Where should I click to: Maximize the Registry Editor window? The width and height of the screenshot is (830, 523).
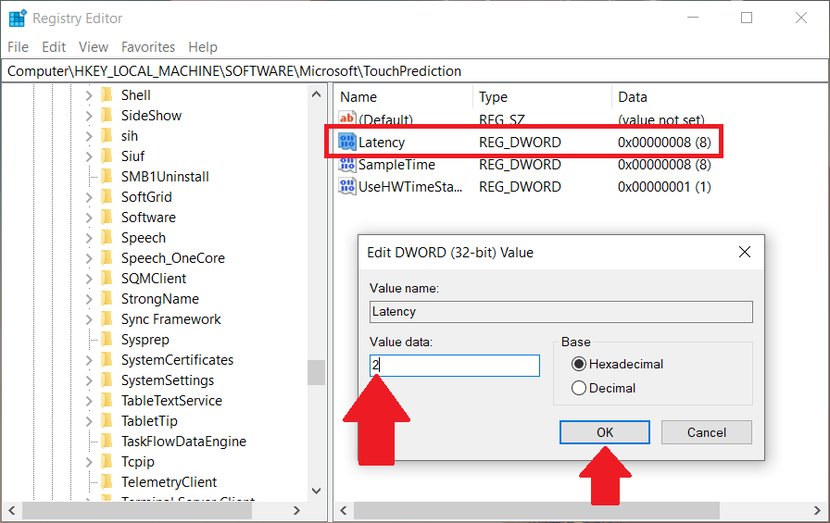(746, 18)
